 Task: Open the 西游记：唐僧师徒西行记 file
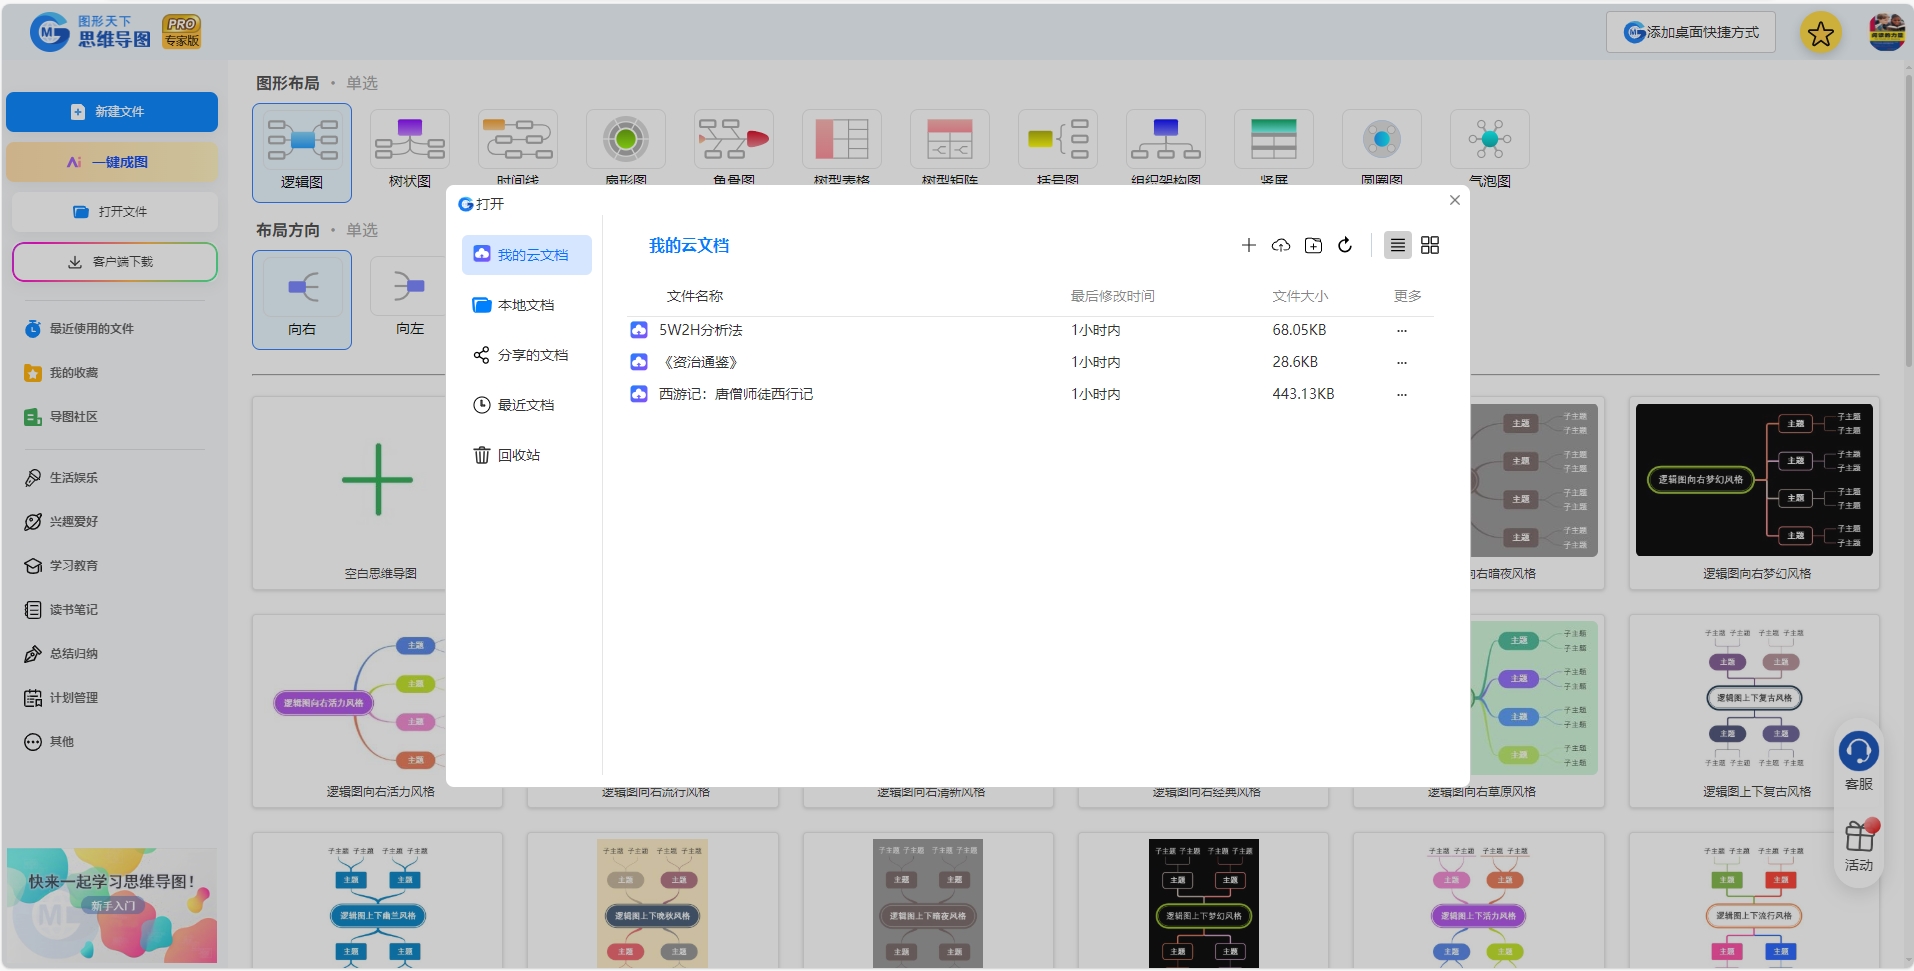click(735, 394)
